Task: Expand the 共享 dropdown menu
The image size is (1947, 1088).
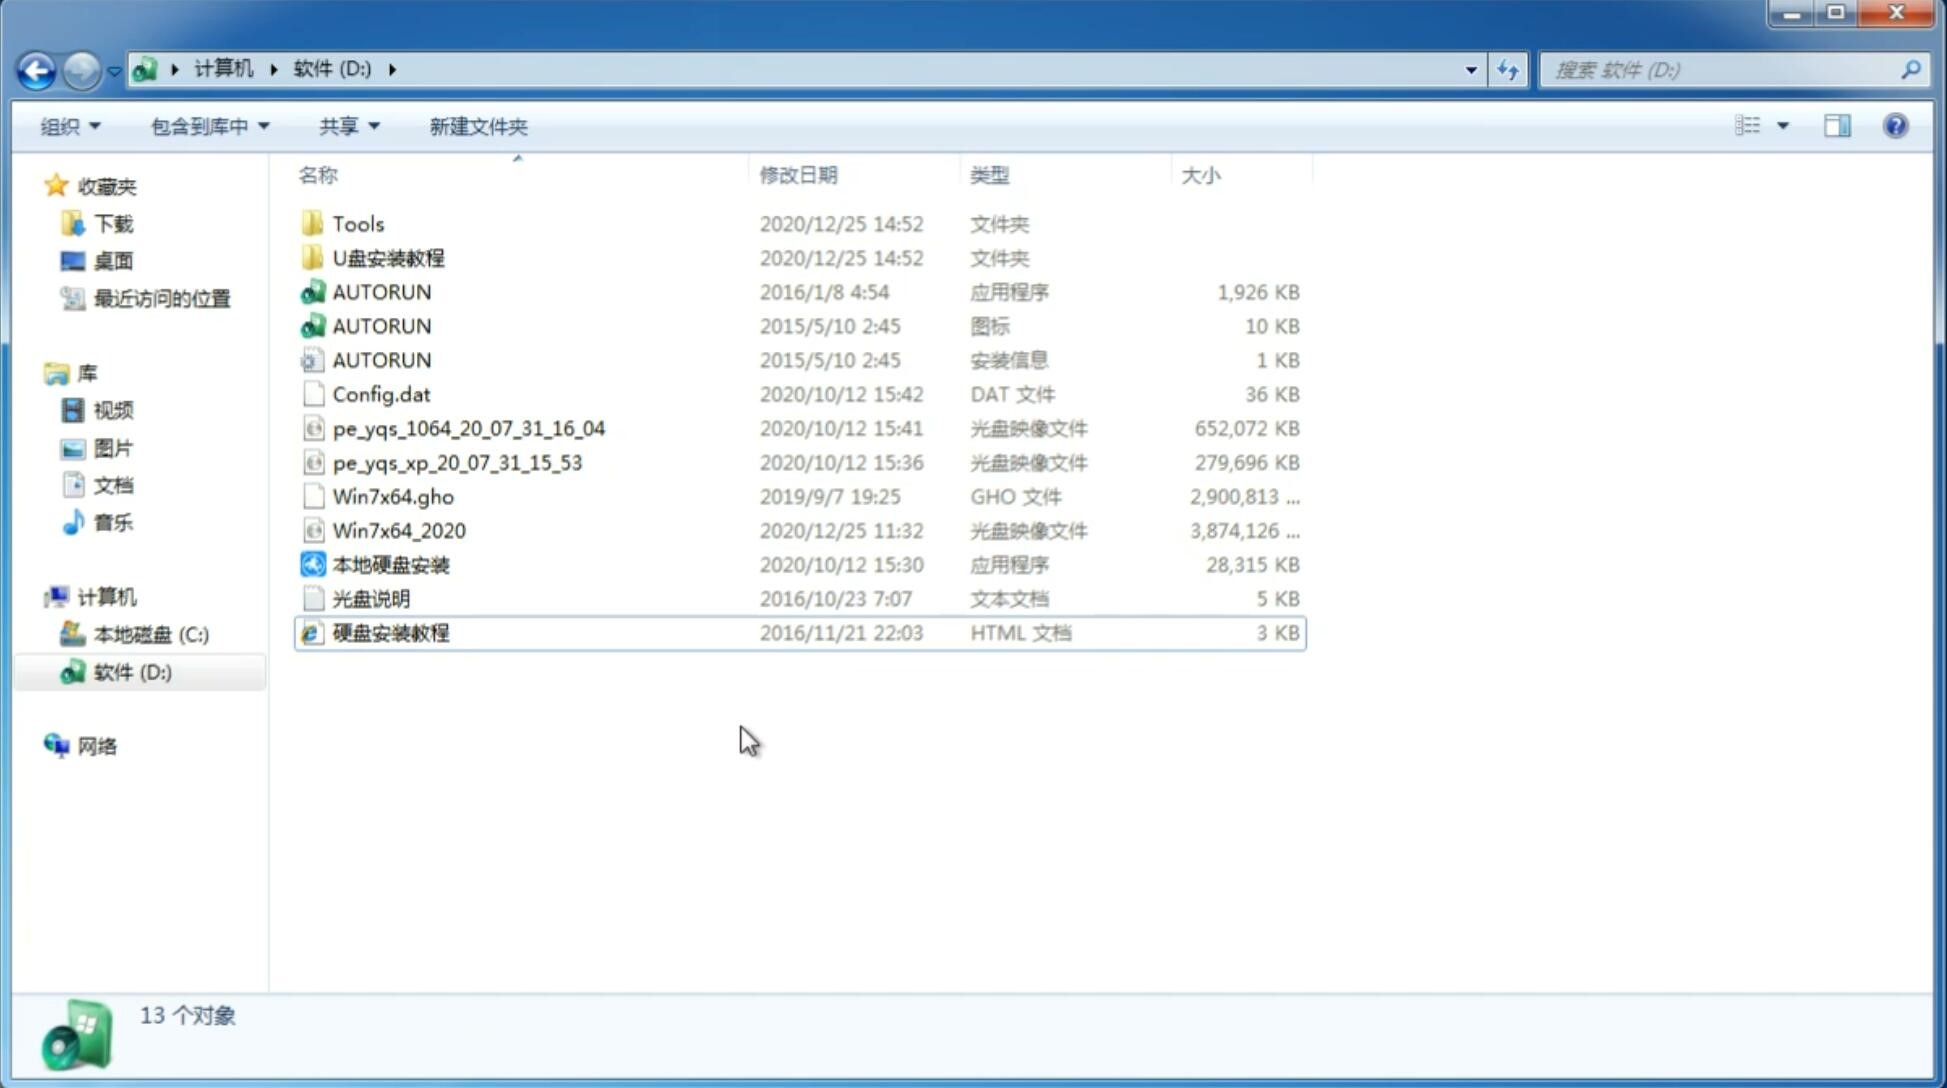Action: 348,126
